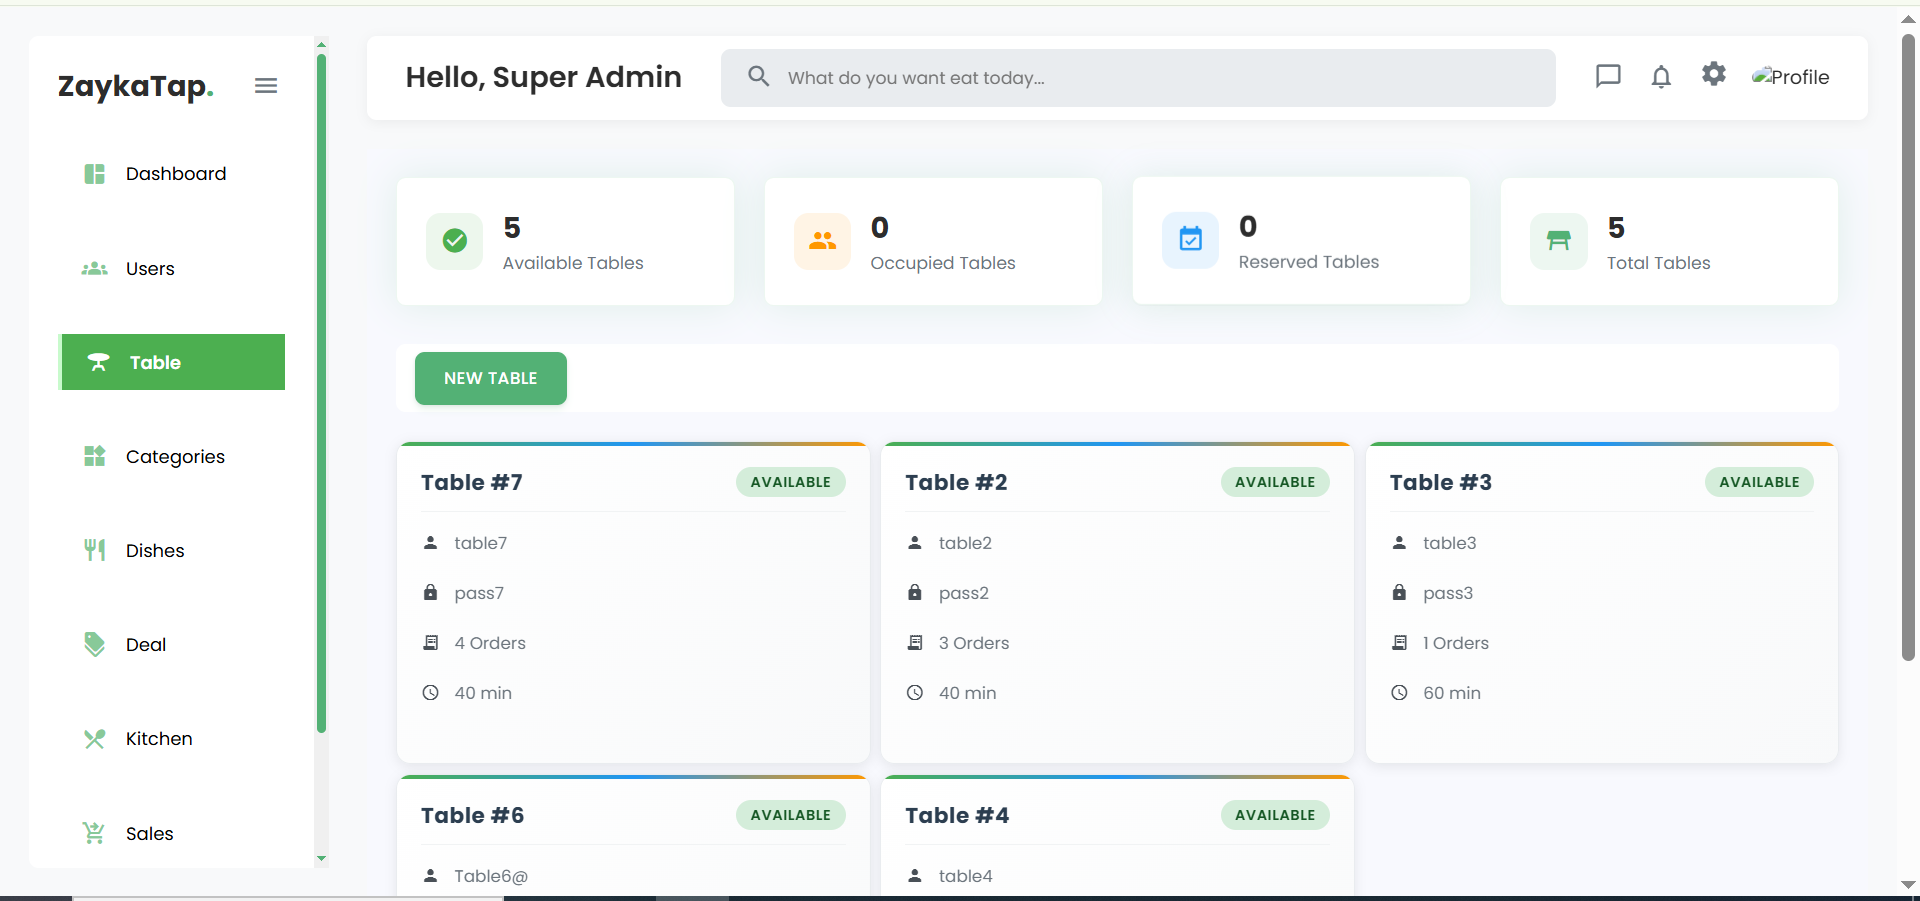The image size is (1920, 901).
Task: Select Categories in the sidebar
Action: tap(174, 457)
